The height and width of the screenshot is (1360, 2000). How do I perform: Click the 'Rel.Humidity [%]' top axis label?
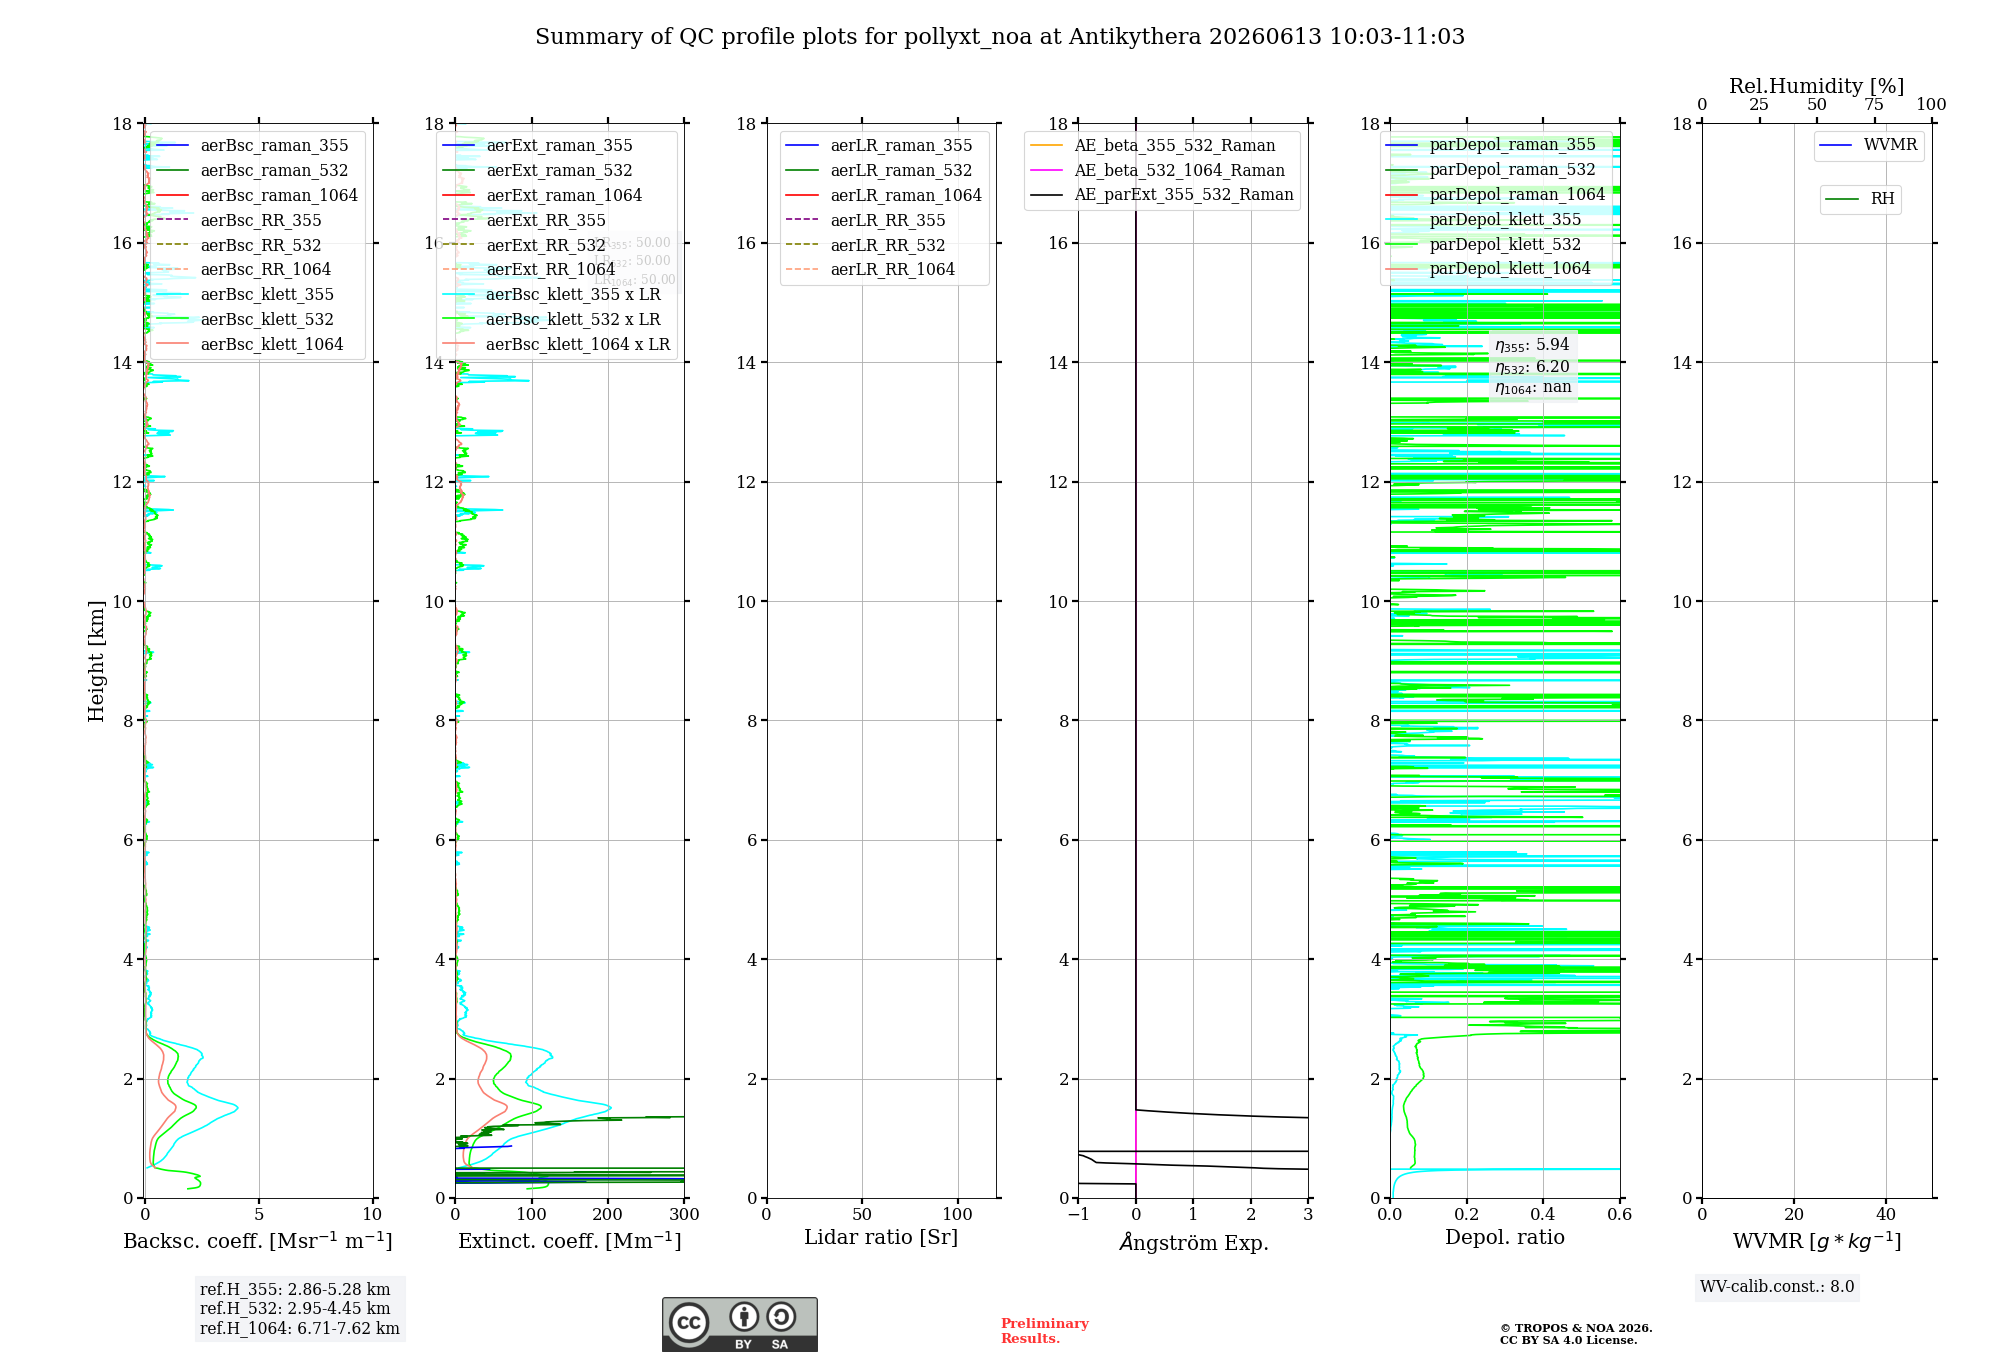coord(1817,87)
